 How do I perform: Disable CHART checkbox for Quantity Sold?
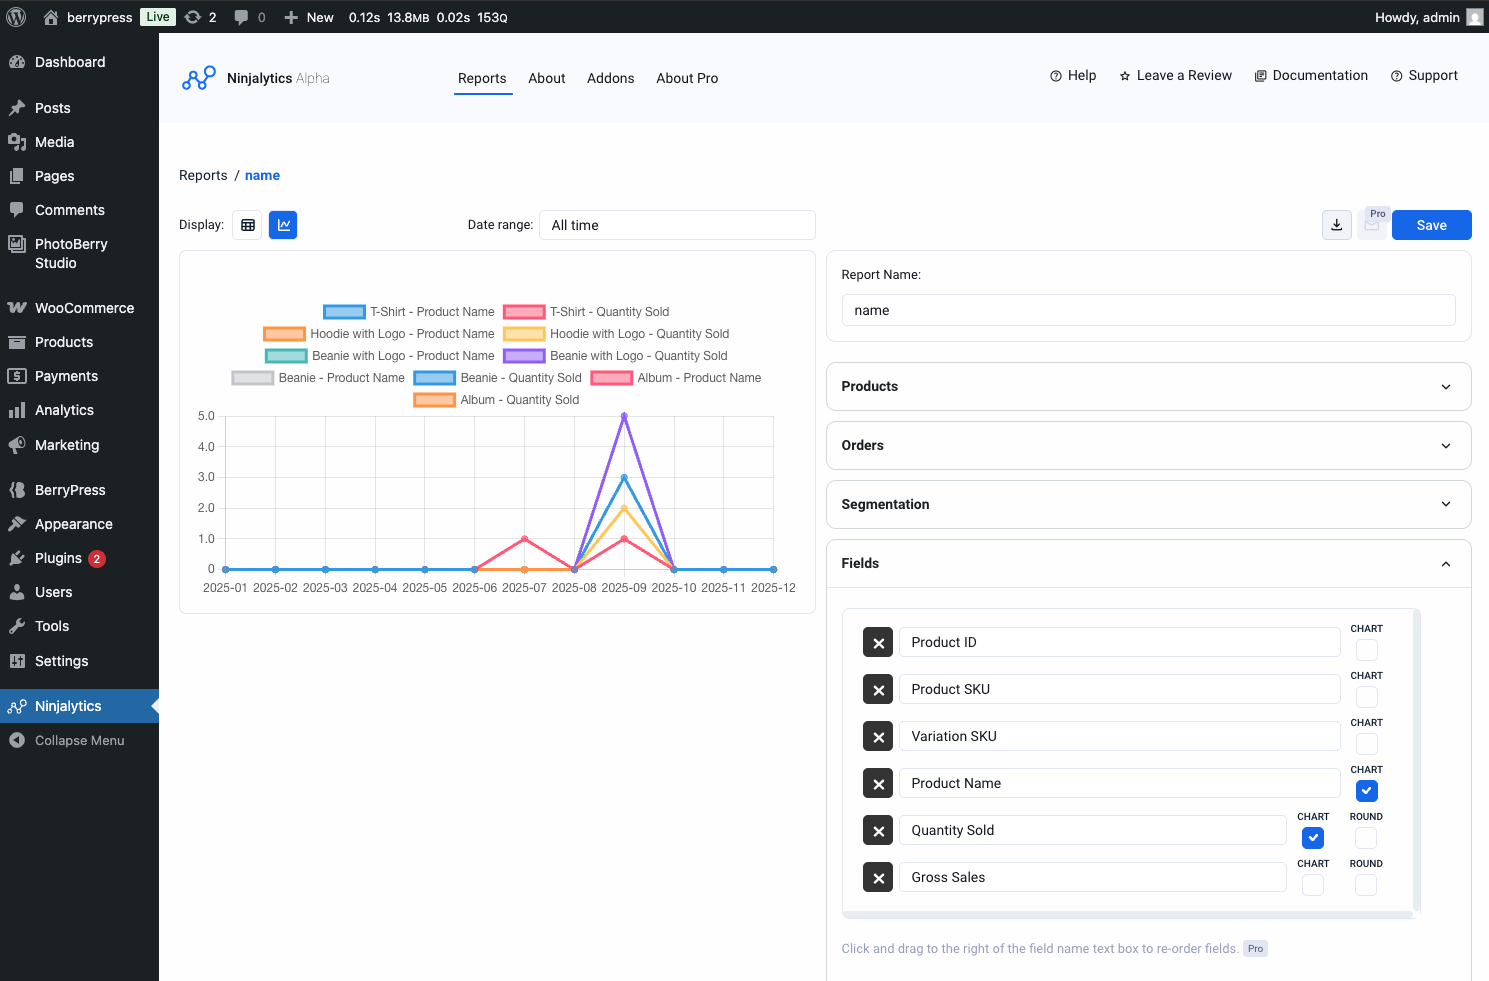[x=1313, y=837]
